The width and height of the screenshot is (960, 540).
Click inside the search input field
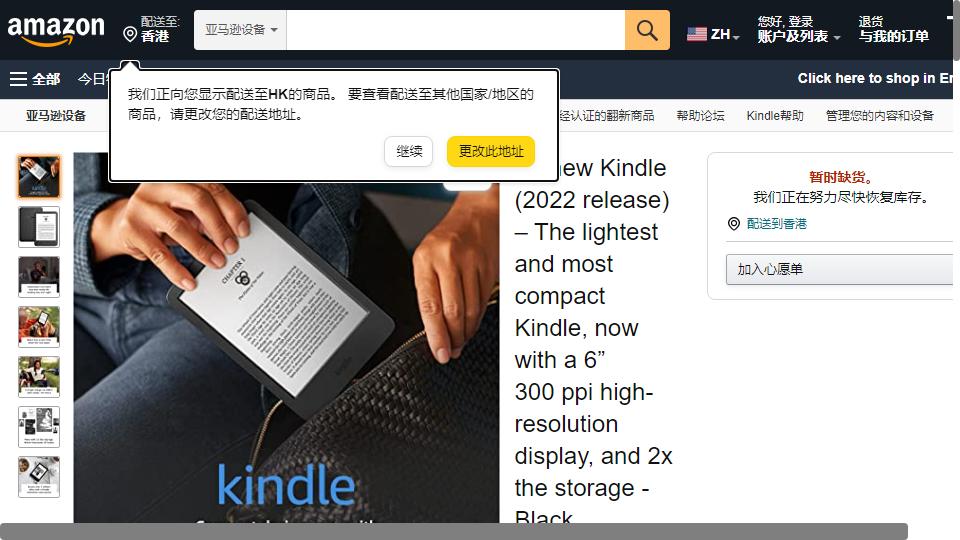[456, 30]
